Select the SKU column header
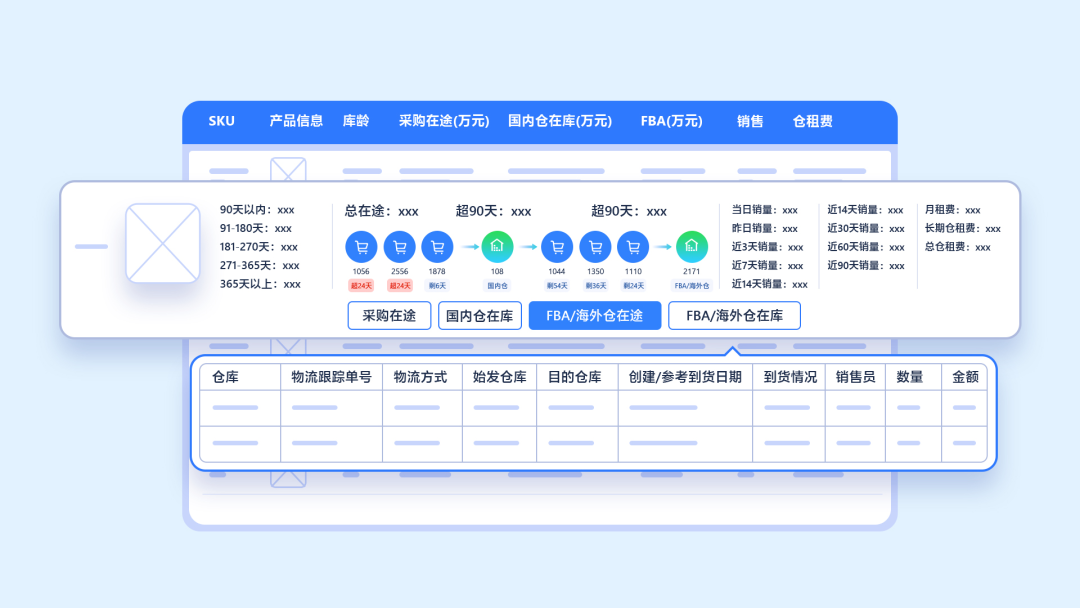 pyautogui.click(x=220, y=121)
